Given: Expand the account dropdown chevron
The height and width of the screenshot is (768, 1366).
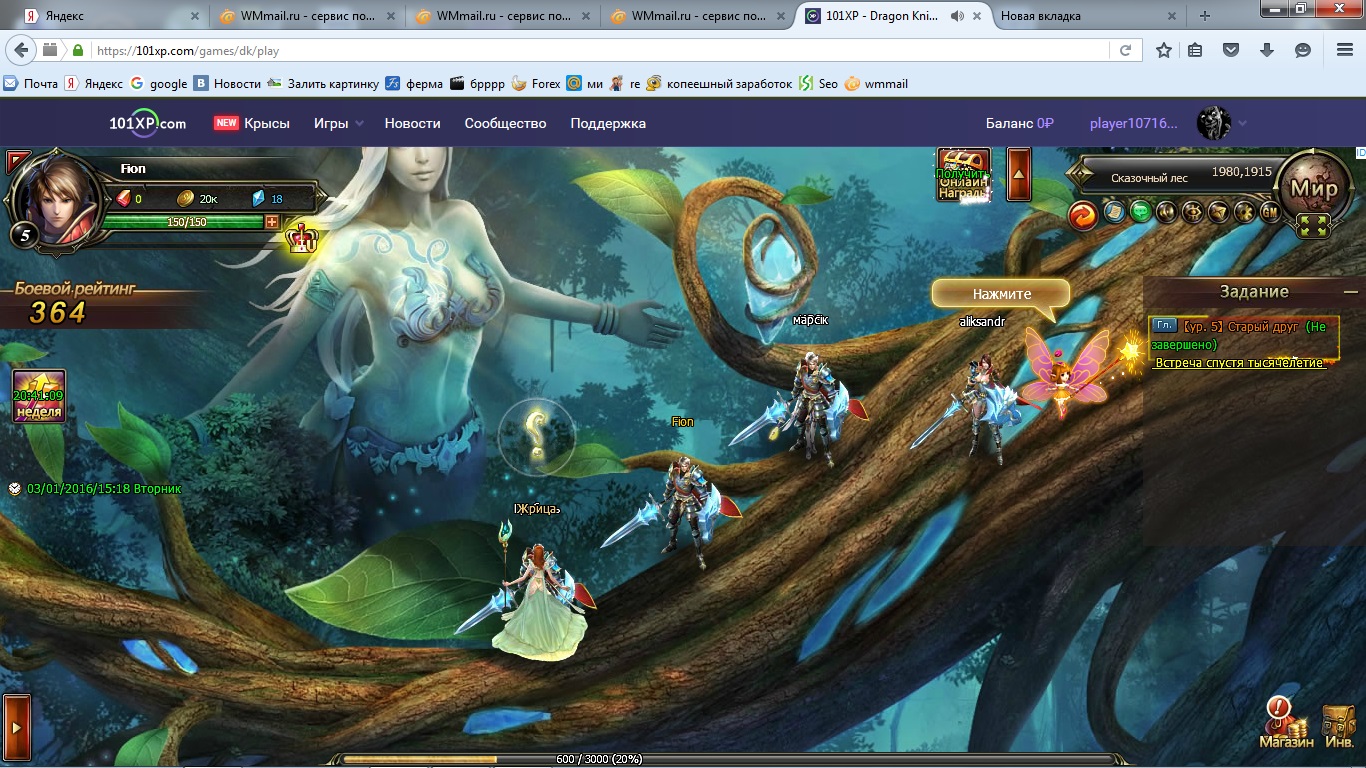Looking at the screenshot, I should click(1243, 124).
